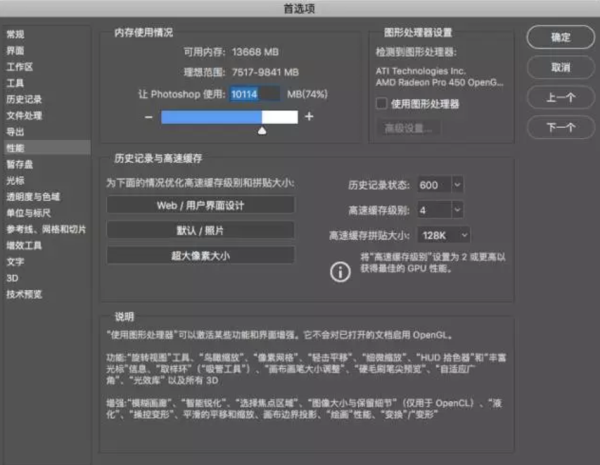Click the minus icon beside memory slider
The width and height of the screenshot is (600, 465).
[149, 117]
